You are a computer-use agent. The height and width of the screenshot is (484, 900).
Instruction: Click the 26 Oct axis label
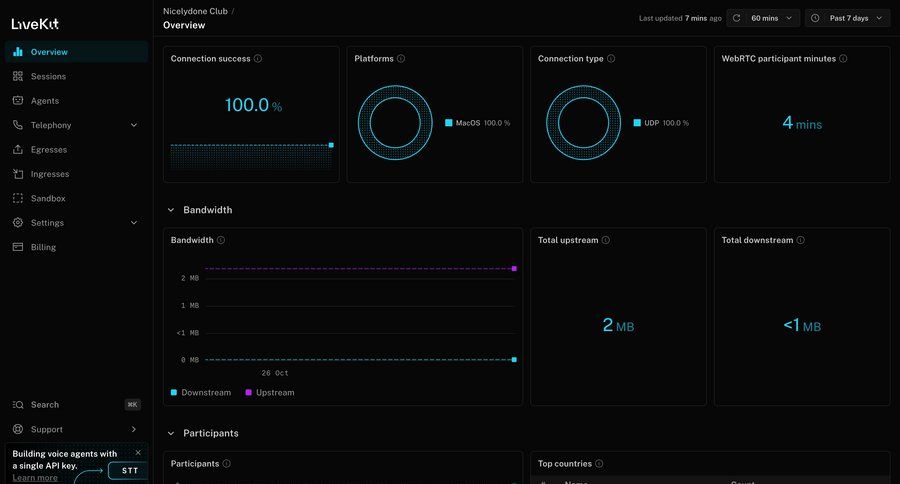click(274, 373)
